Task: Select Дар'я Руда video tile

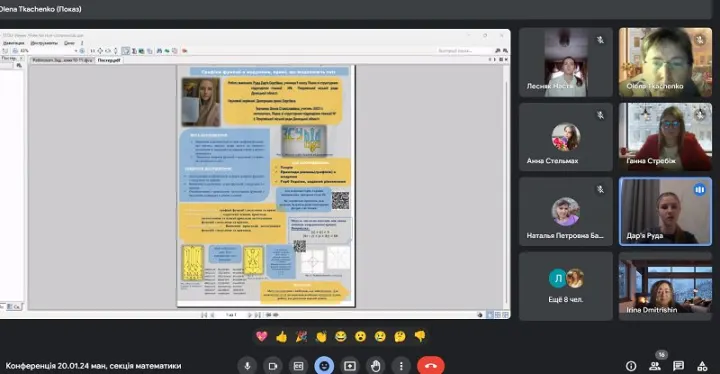Action: click(665, 211)
